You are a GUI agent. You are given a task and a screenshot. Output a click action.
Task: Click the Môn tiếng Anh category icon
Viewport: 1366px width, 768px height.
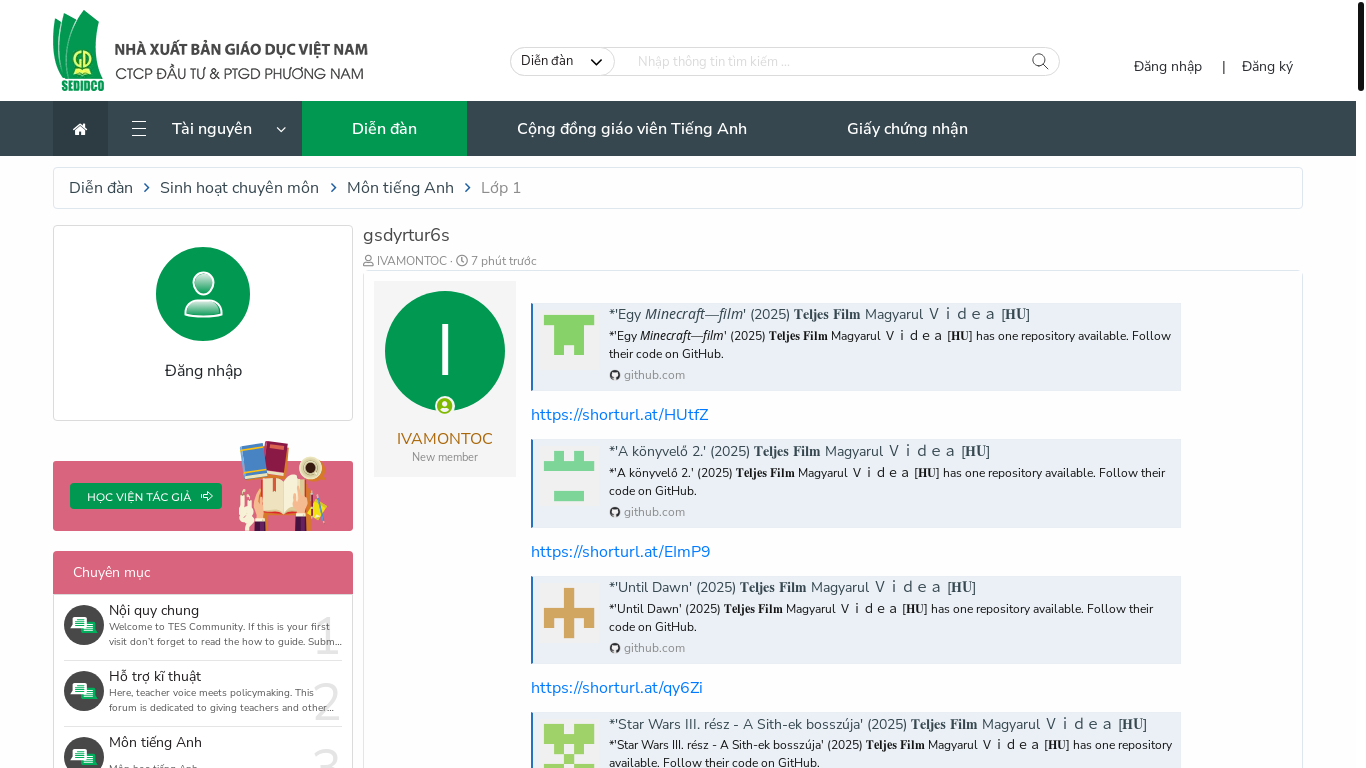point(84,753)
